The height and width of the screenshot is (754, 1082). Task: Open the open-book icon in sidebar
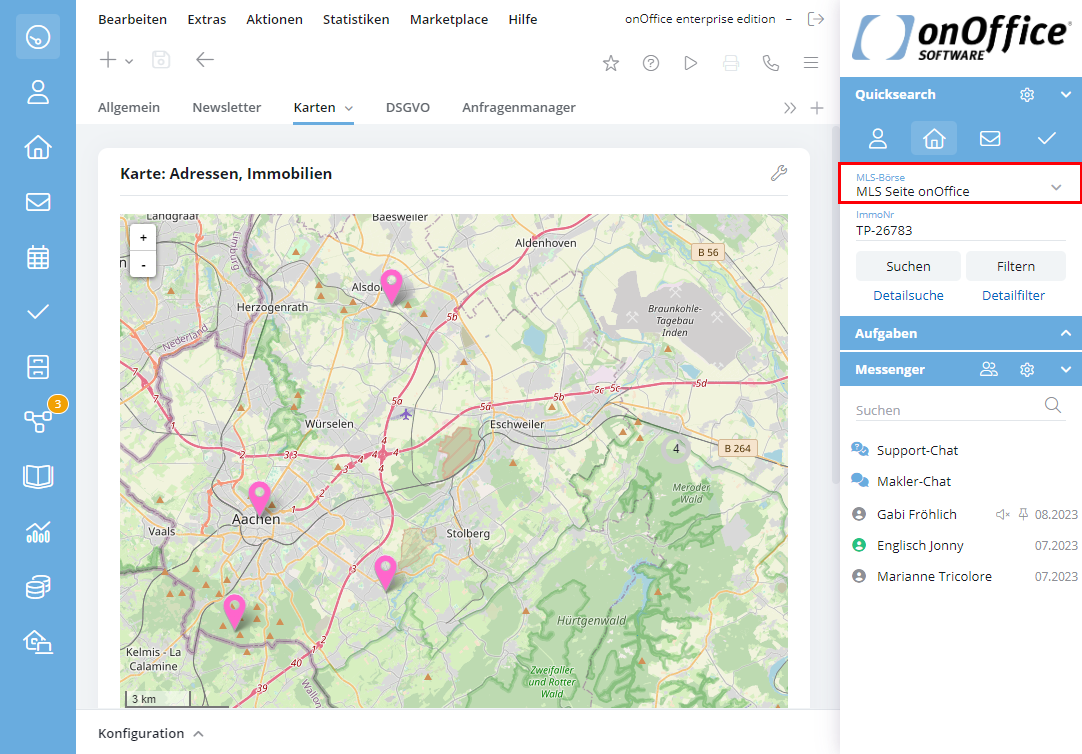click(38, 477)
